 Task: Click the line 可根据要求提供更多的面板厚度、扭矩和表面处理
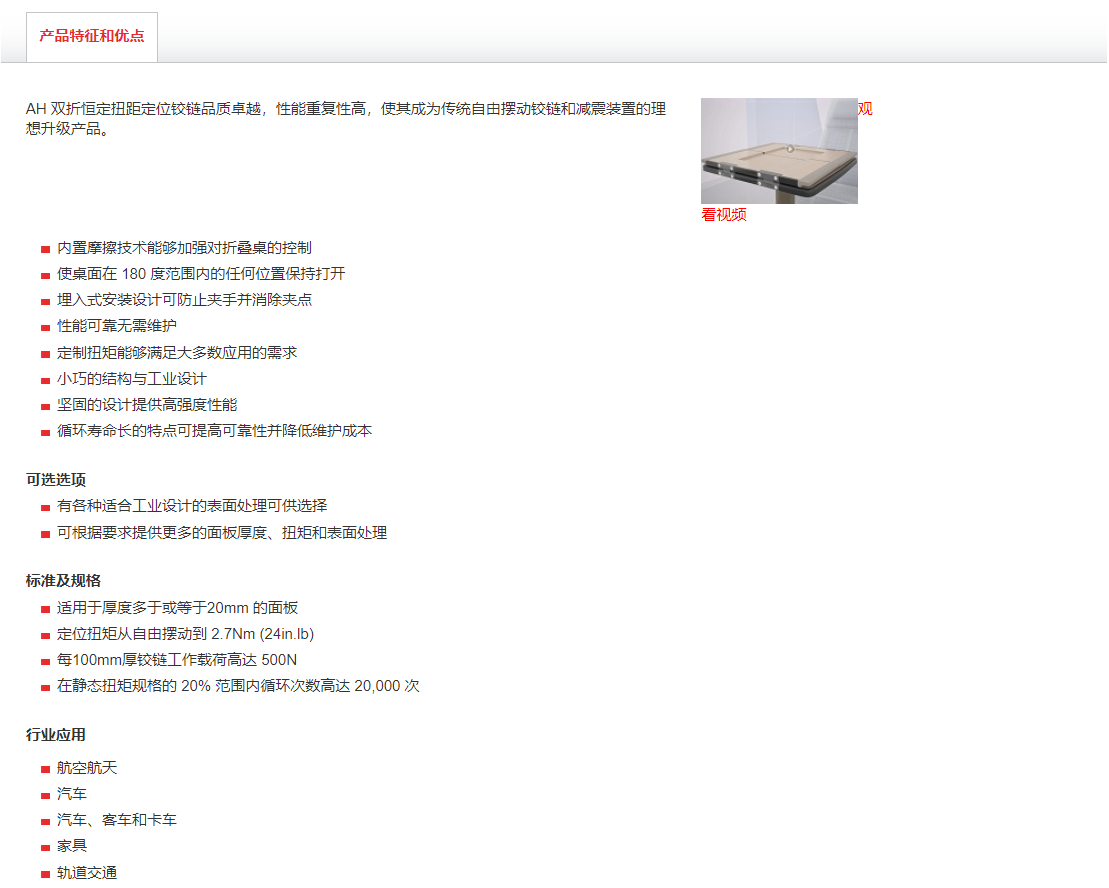point(222,533)
